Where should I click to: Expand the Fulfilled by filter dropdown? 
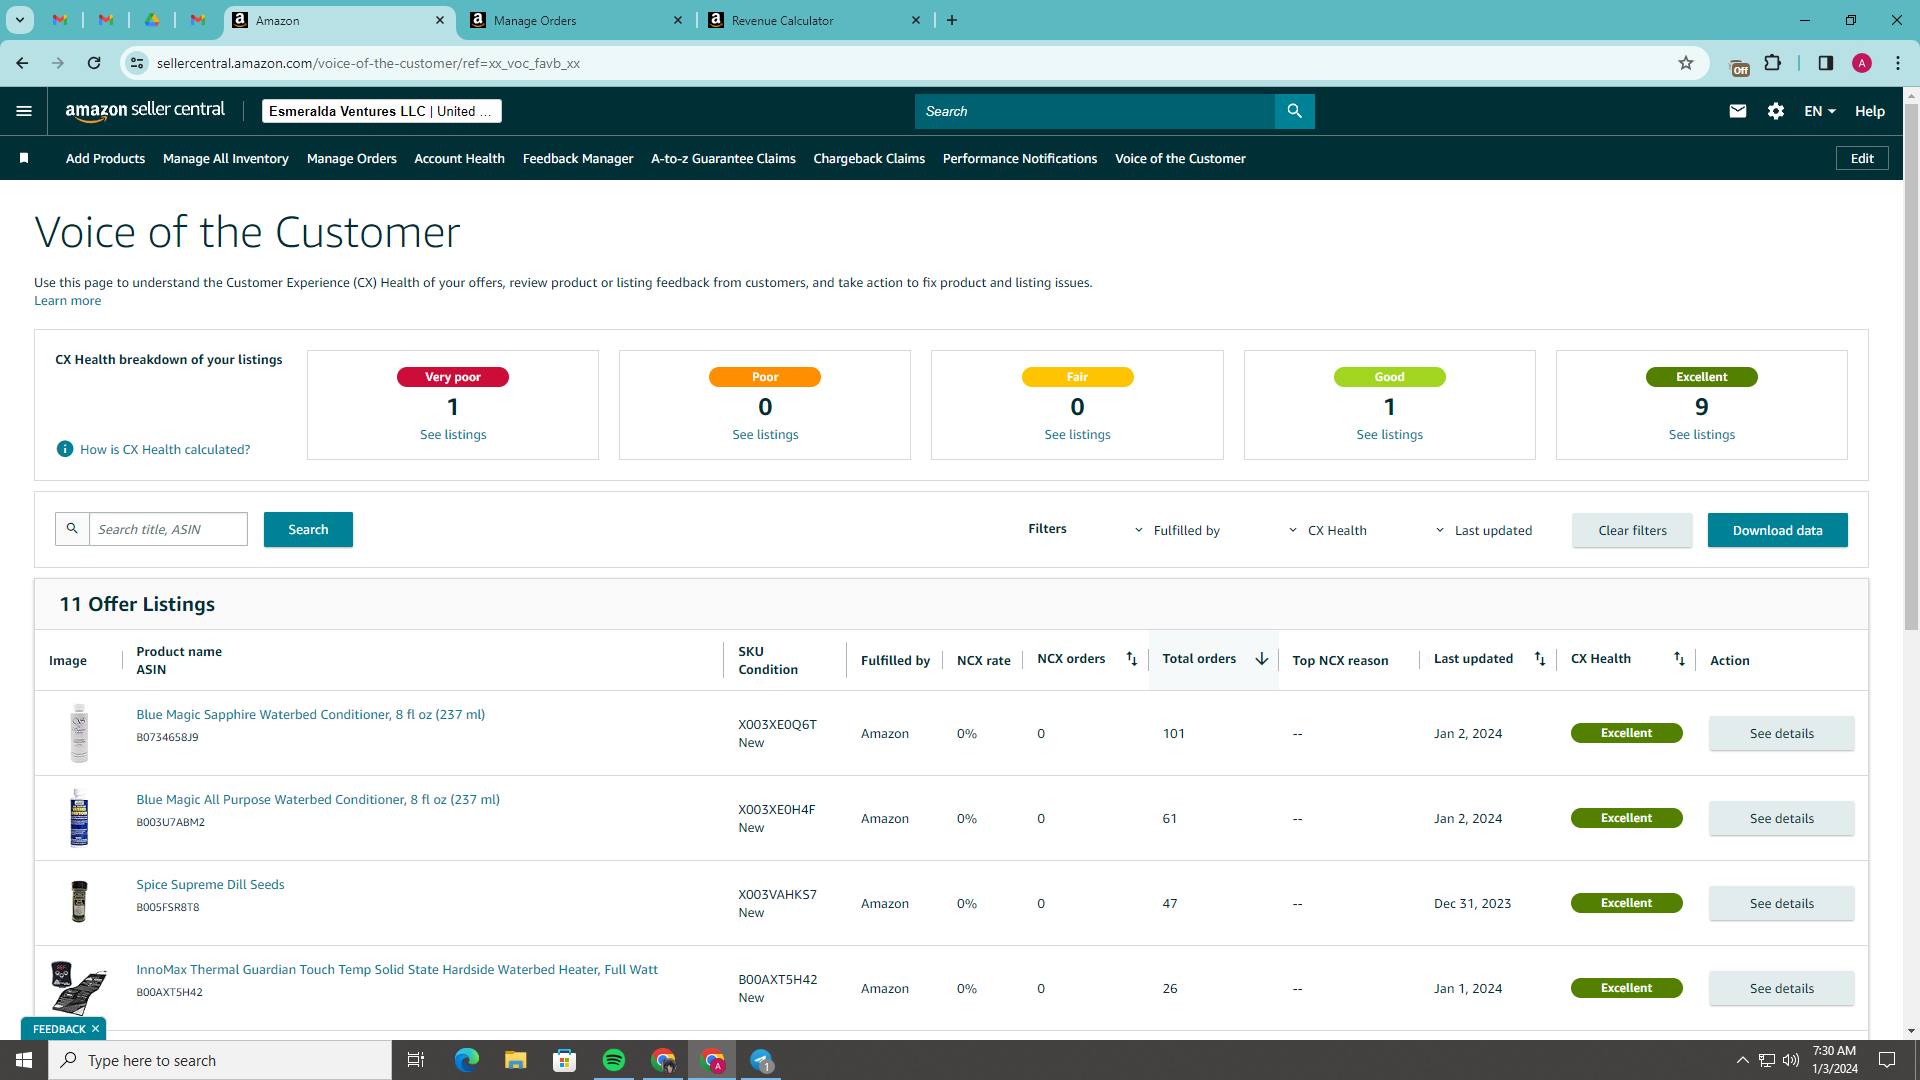(1177, 530)
